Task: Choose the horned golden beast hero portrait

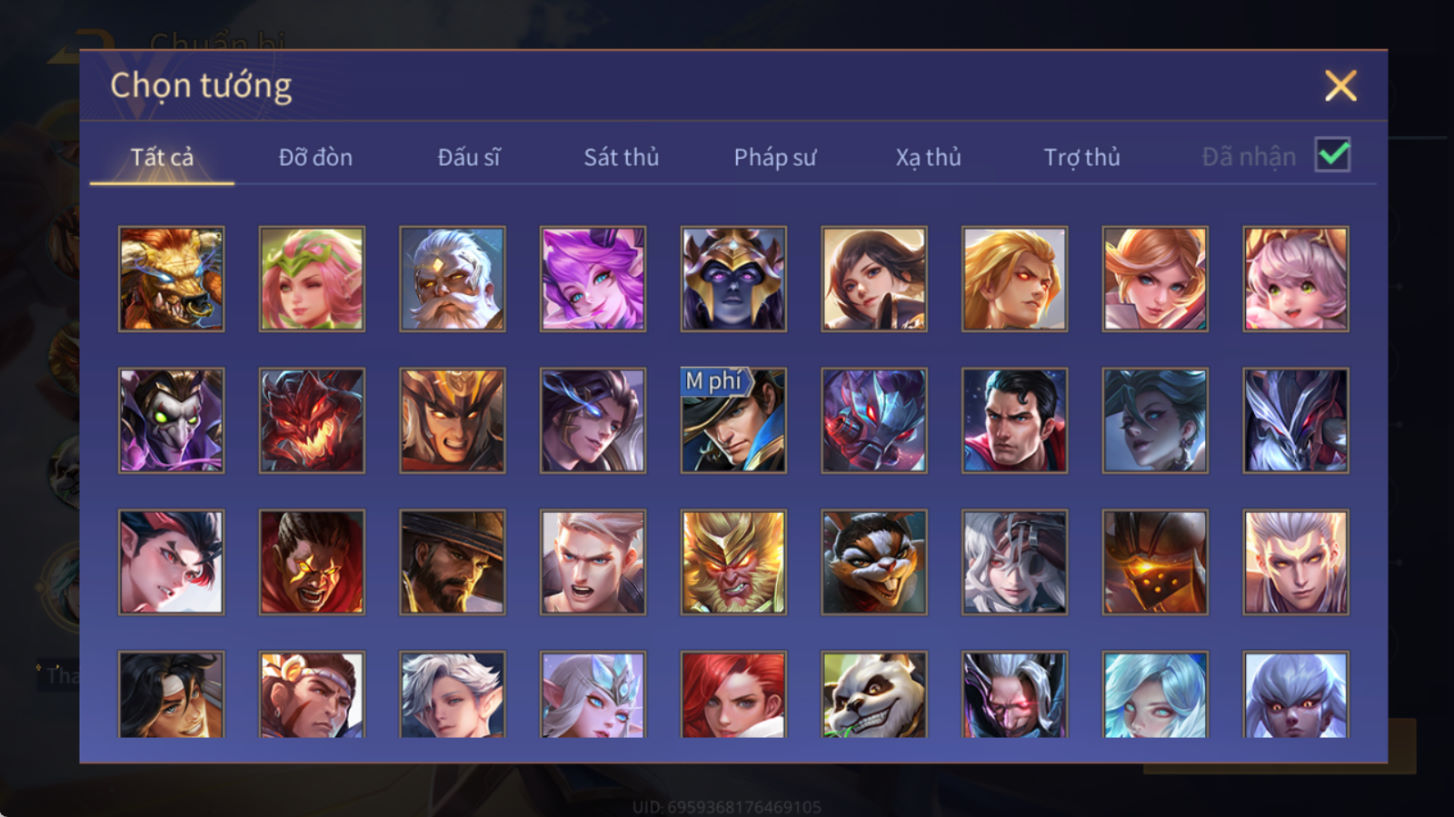Action: pyautogui.click(x=171, y=278)
